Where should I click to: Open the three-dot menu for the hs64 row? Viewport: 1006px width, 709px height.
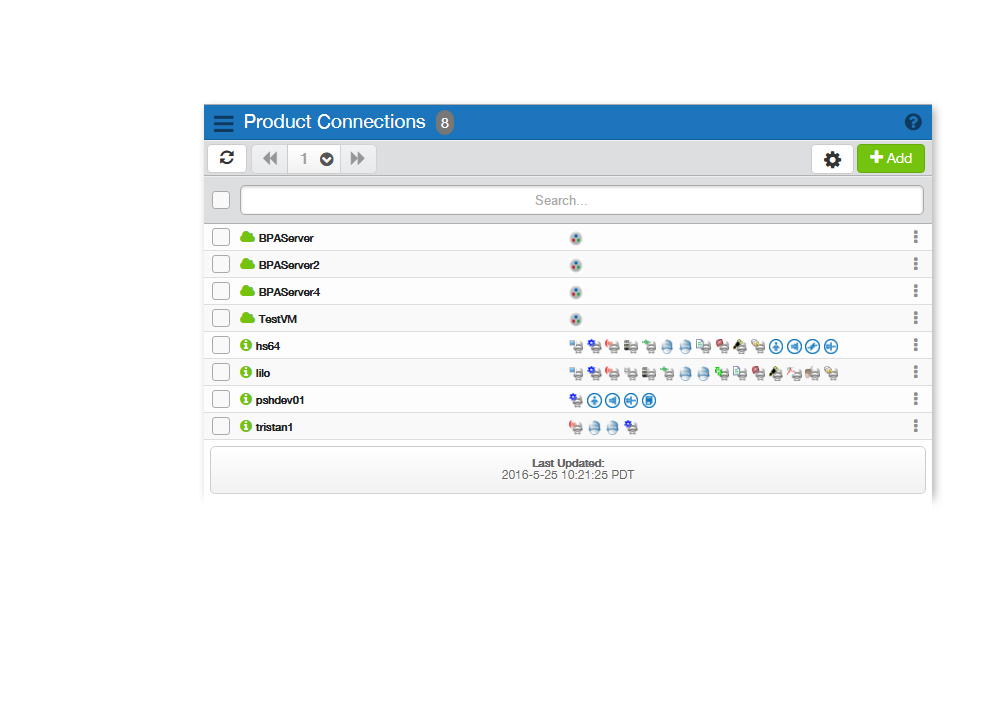[915, 345]
